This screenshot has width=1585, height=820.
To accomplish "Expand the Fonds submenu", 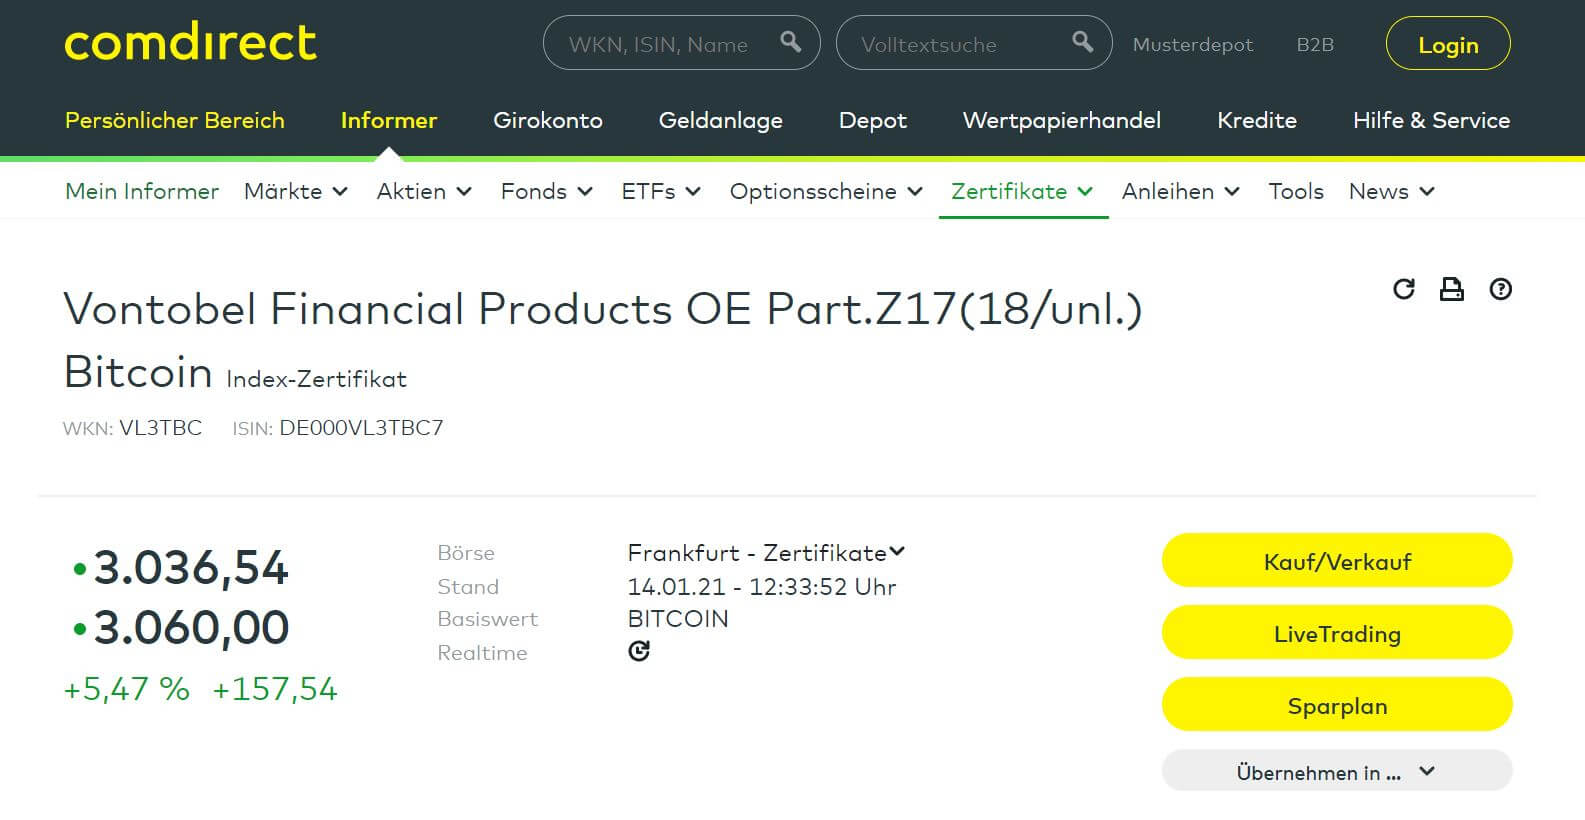I will click(547, 191).
